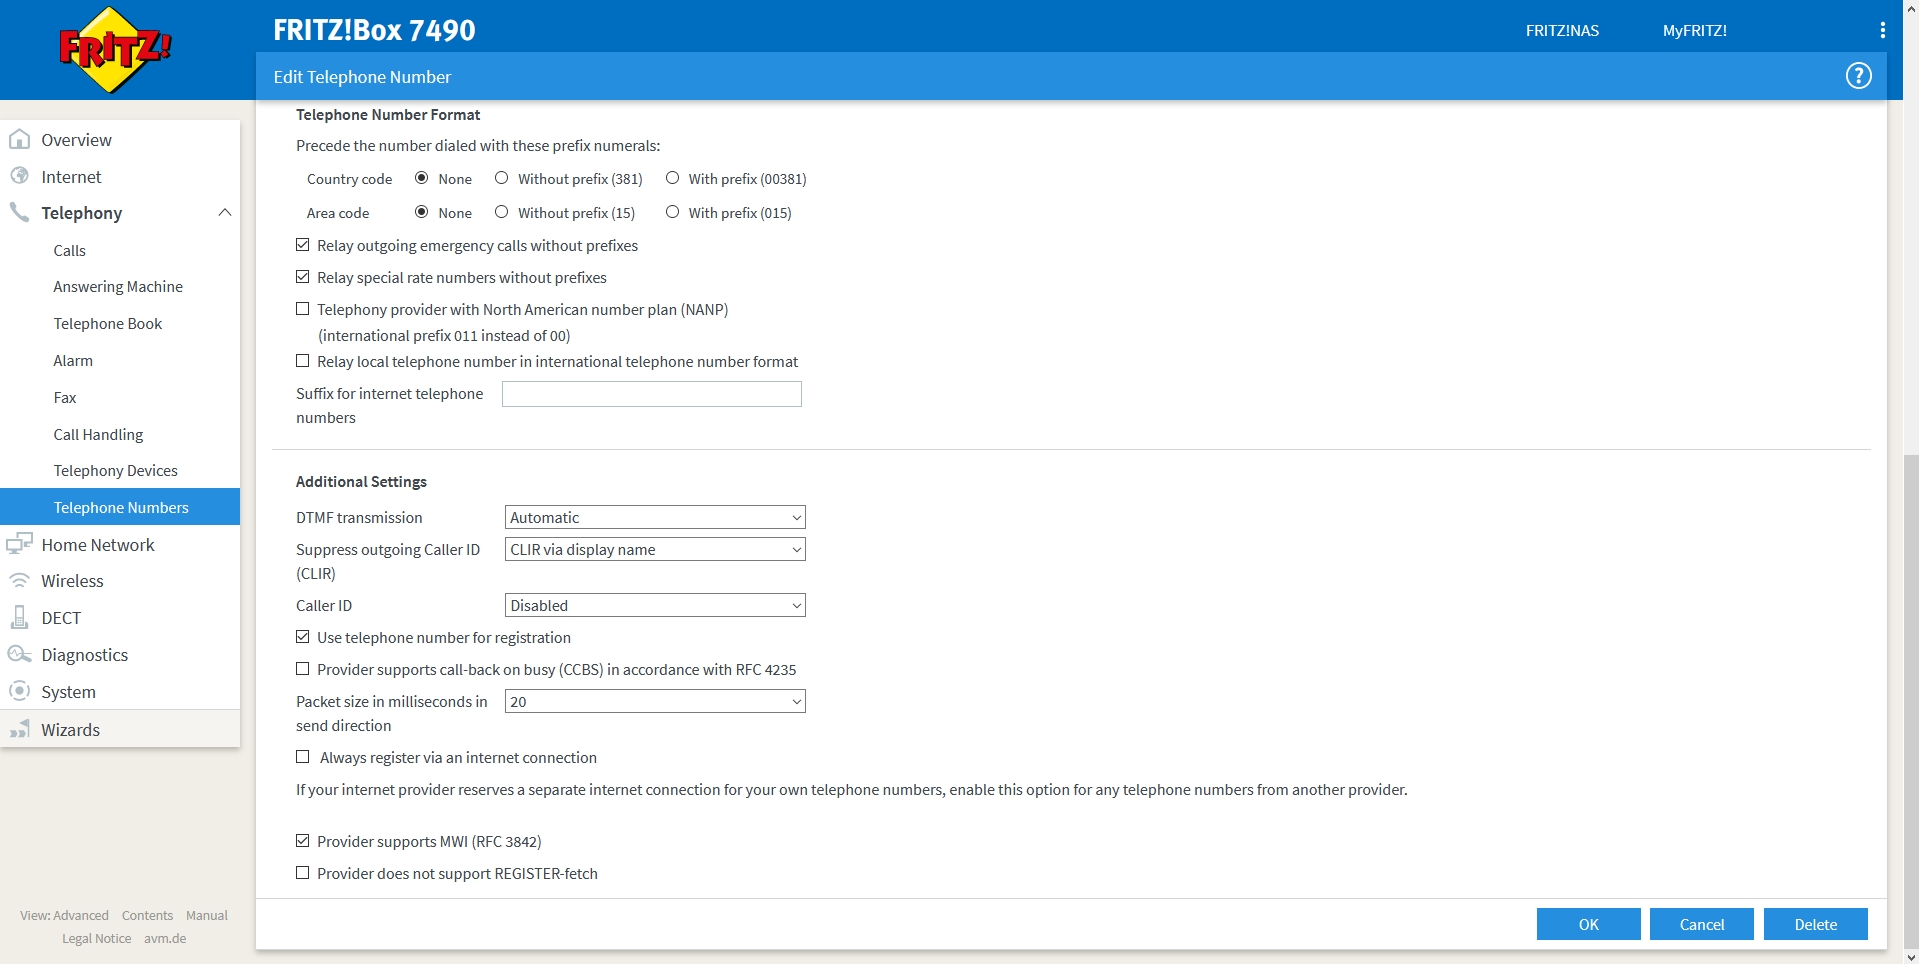Click the Telephony handset icon
The height and width of the screenshot is (964, 1919).
click(19, 213)
